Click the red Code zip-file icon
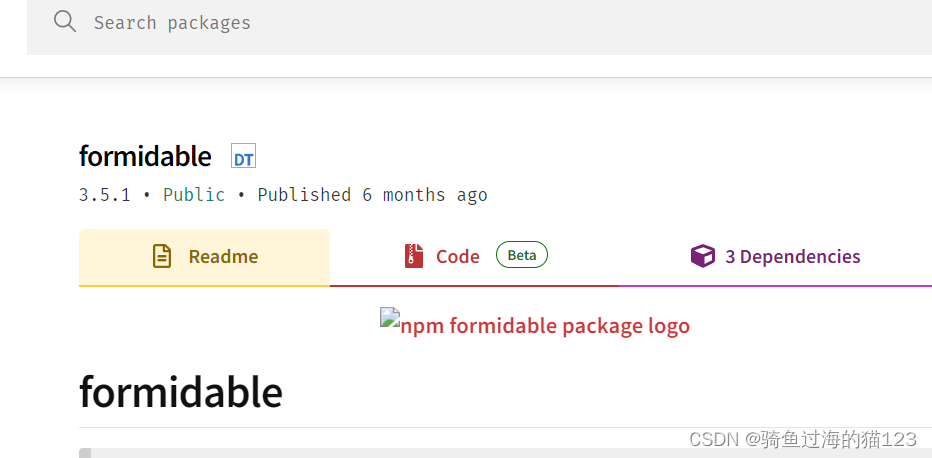Screen dimensions: 932x458 tap(414, 257)
